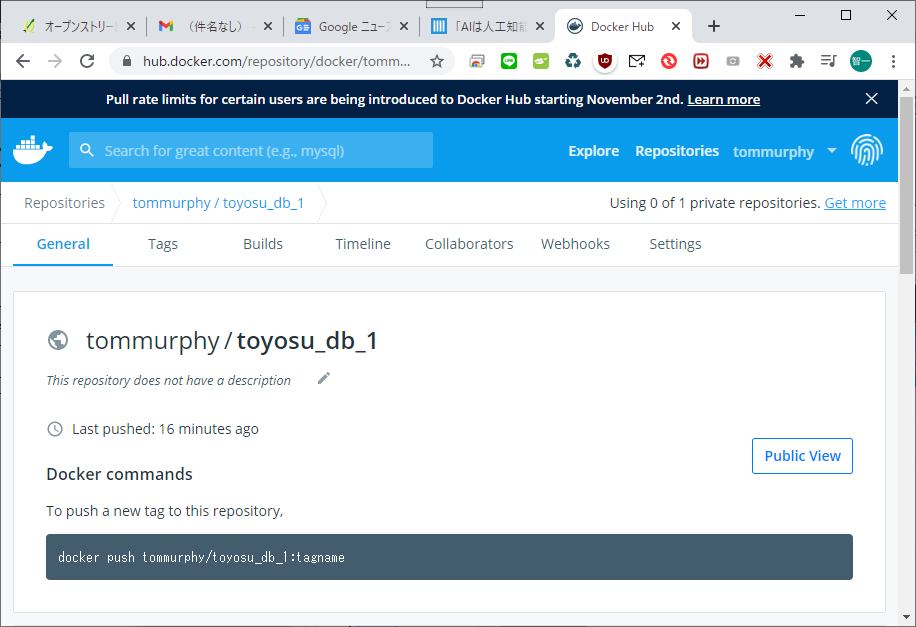The height and width of the screenshot is (627, 916).
Task: Switch to the Tags tab
Action: tap(163, 244)
